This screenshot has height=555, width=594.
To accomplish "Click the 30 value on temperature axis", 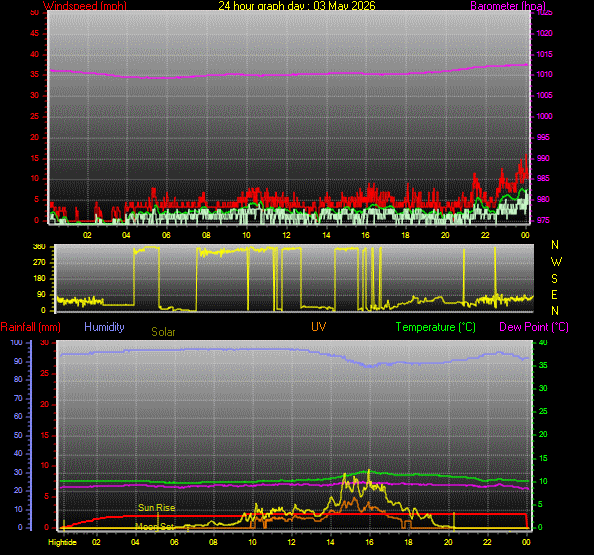I will (543, 388).
